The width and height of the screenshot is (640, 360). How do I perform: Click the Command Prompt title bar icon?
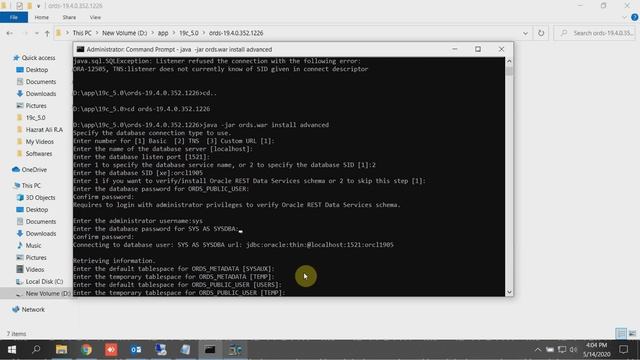point(80,49)
